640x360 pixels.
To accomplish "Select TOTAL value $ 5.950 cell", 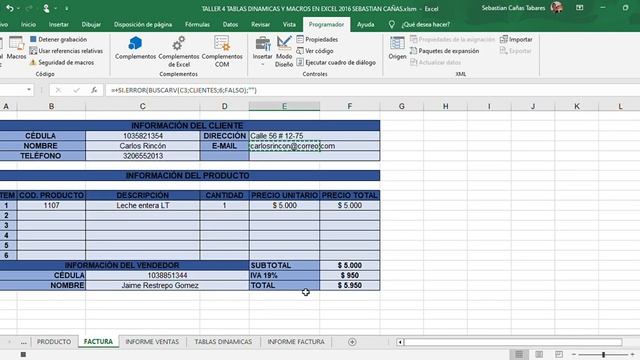I will 350,285.
